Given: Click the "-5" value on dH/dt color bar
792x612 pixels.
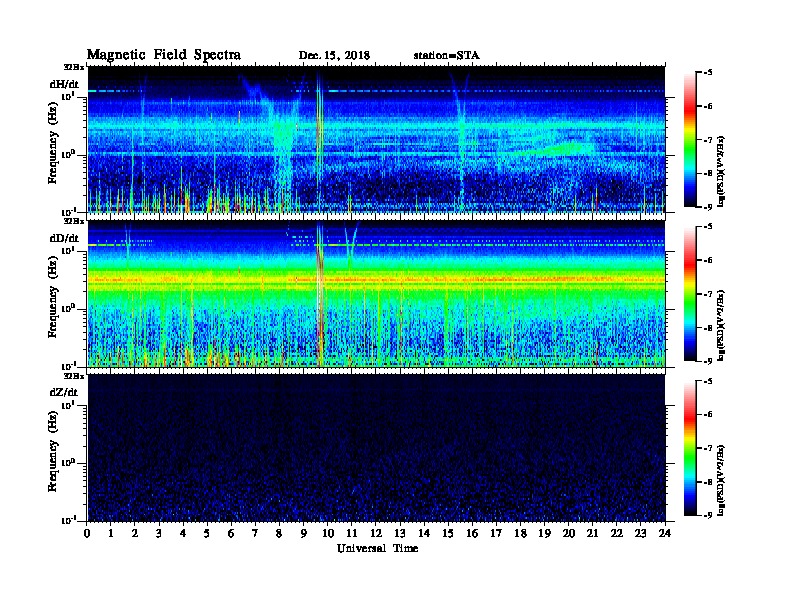Looking at the screenshot, I should point(708,73).
